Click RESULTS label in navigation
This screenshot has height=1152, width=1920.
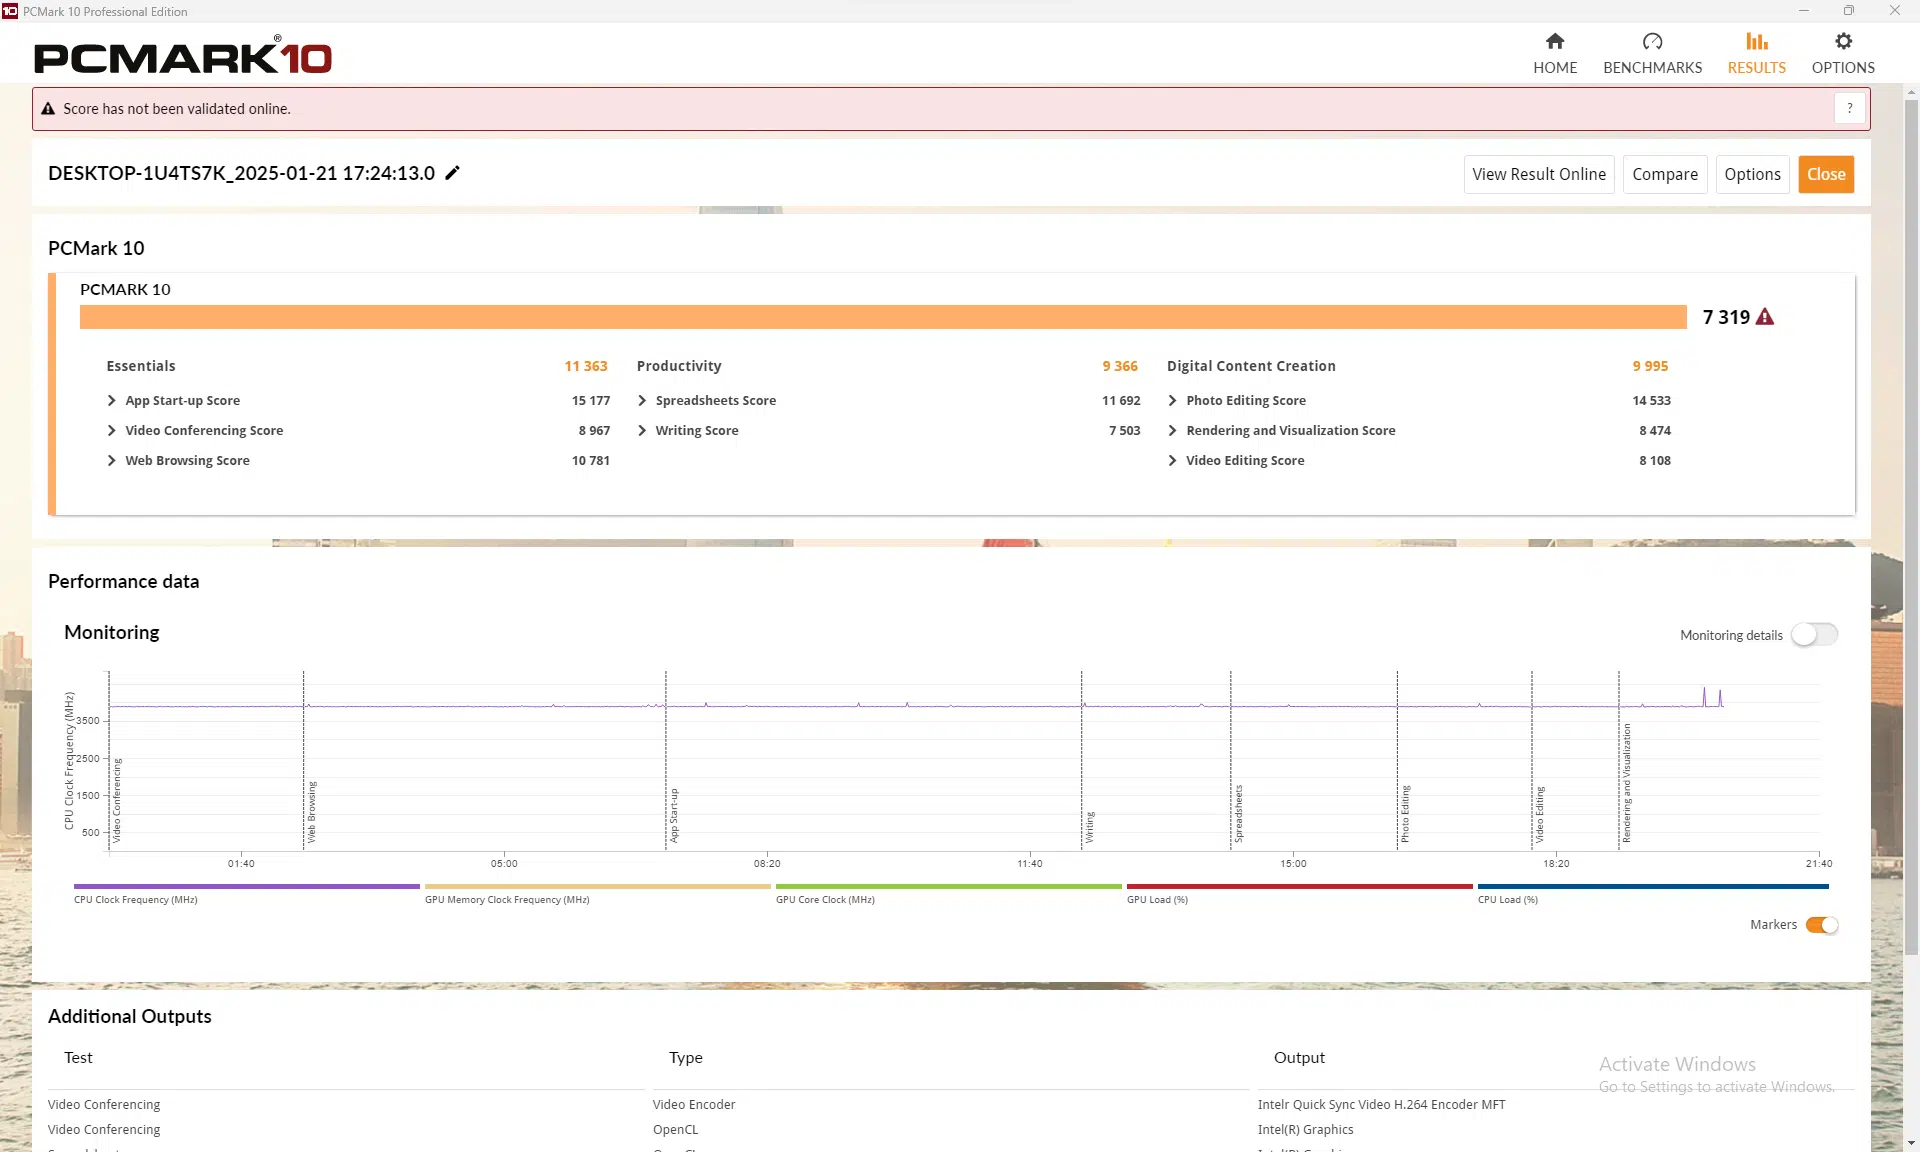(x=1756, y=68)
